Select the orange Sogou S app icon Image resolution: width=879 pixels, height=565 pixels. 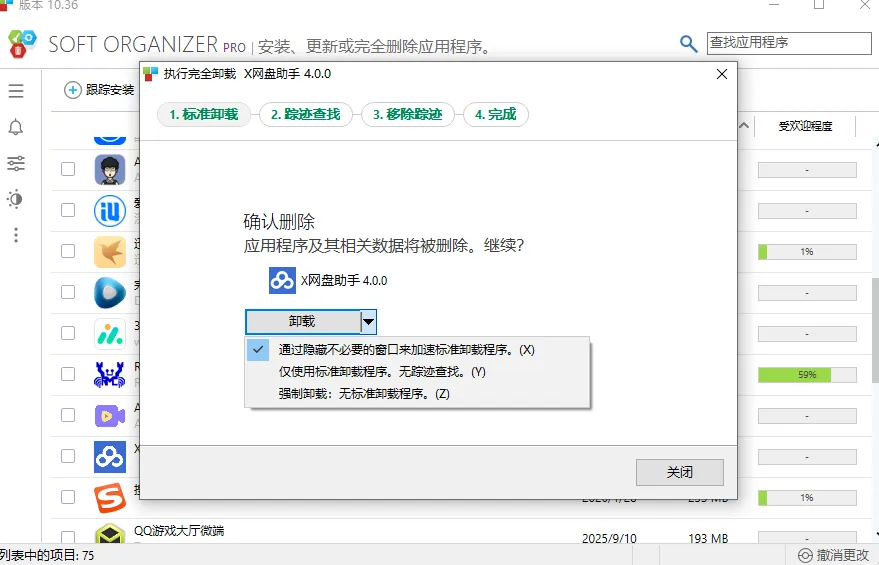coord(110,498)
